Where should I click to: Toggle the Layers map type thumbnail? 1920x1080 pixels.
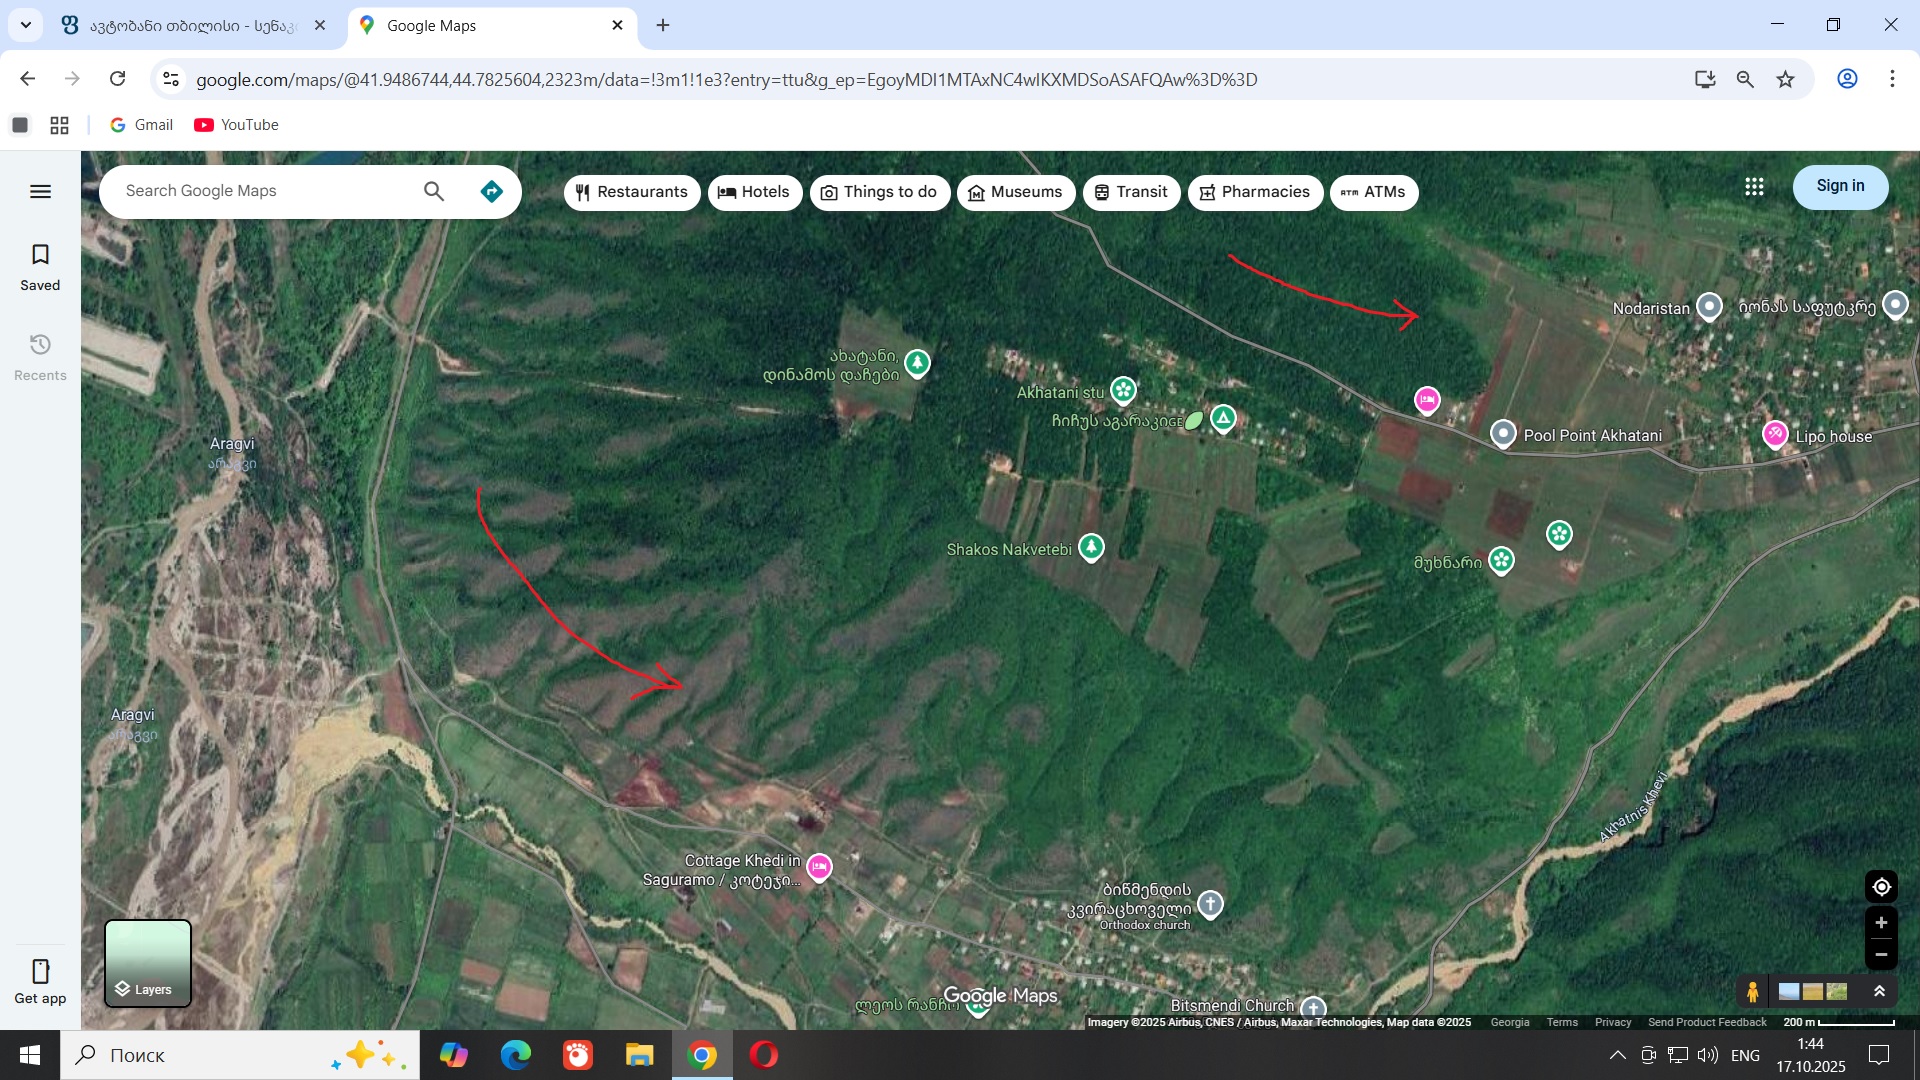pos(148,963)
